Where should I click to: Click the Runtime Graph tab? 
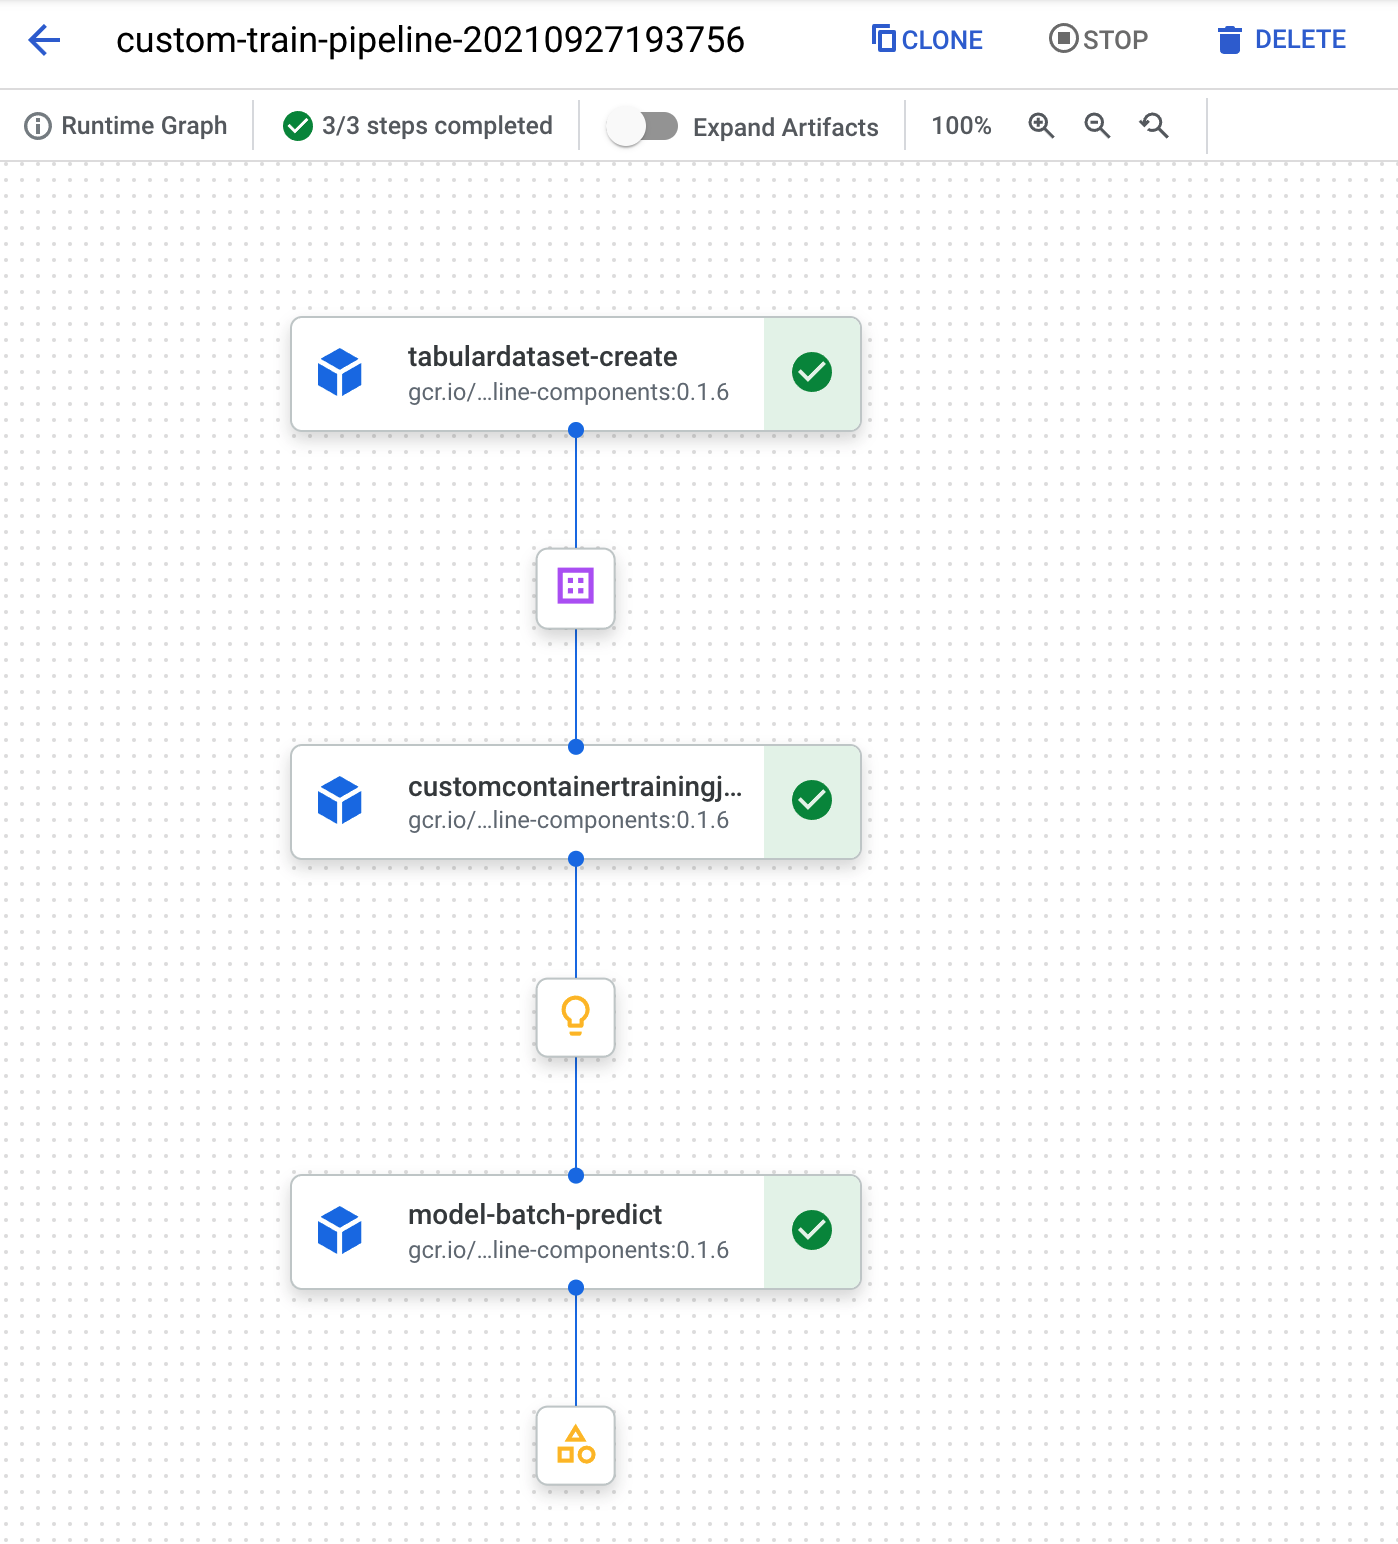click(125, 126)
